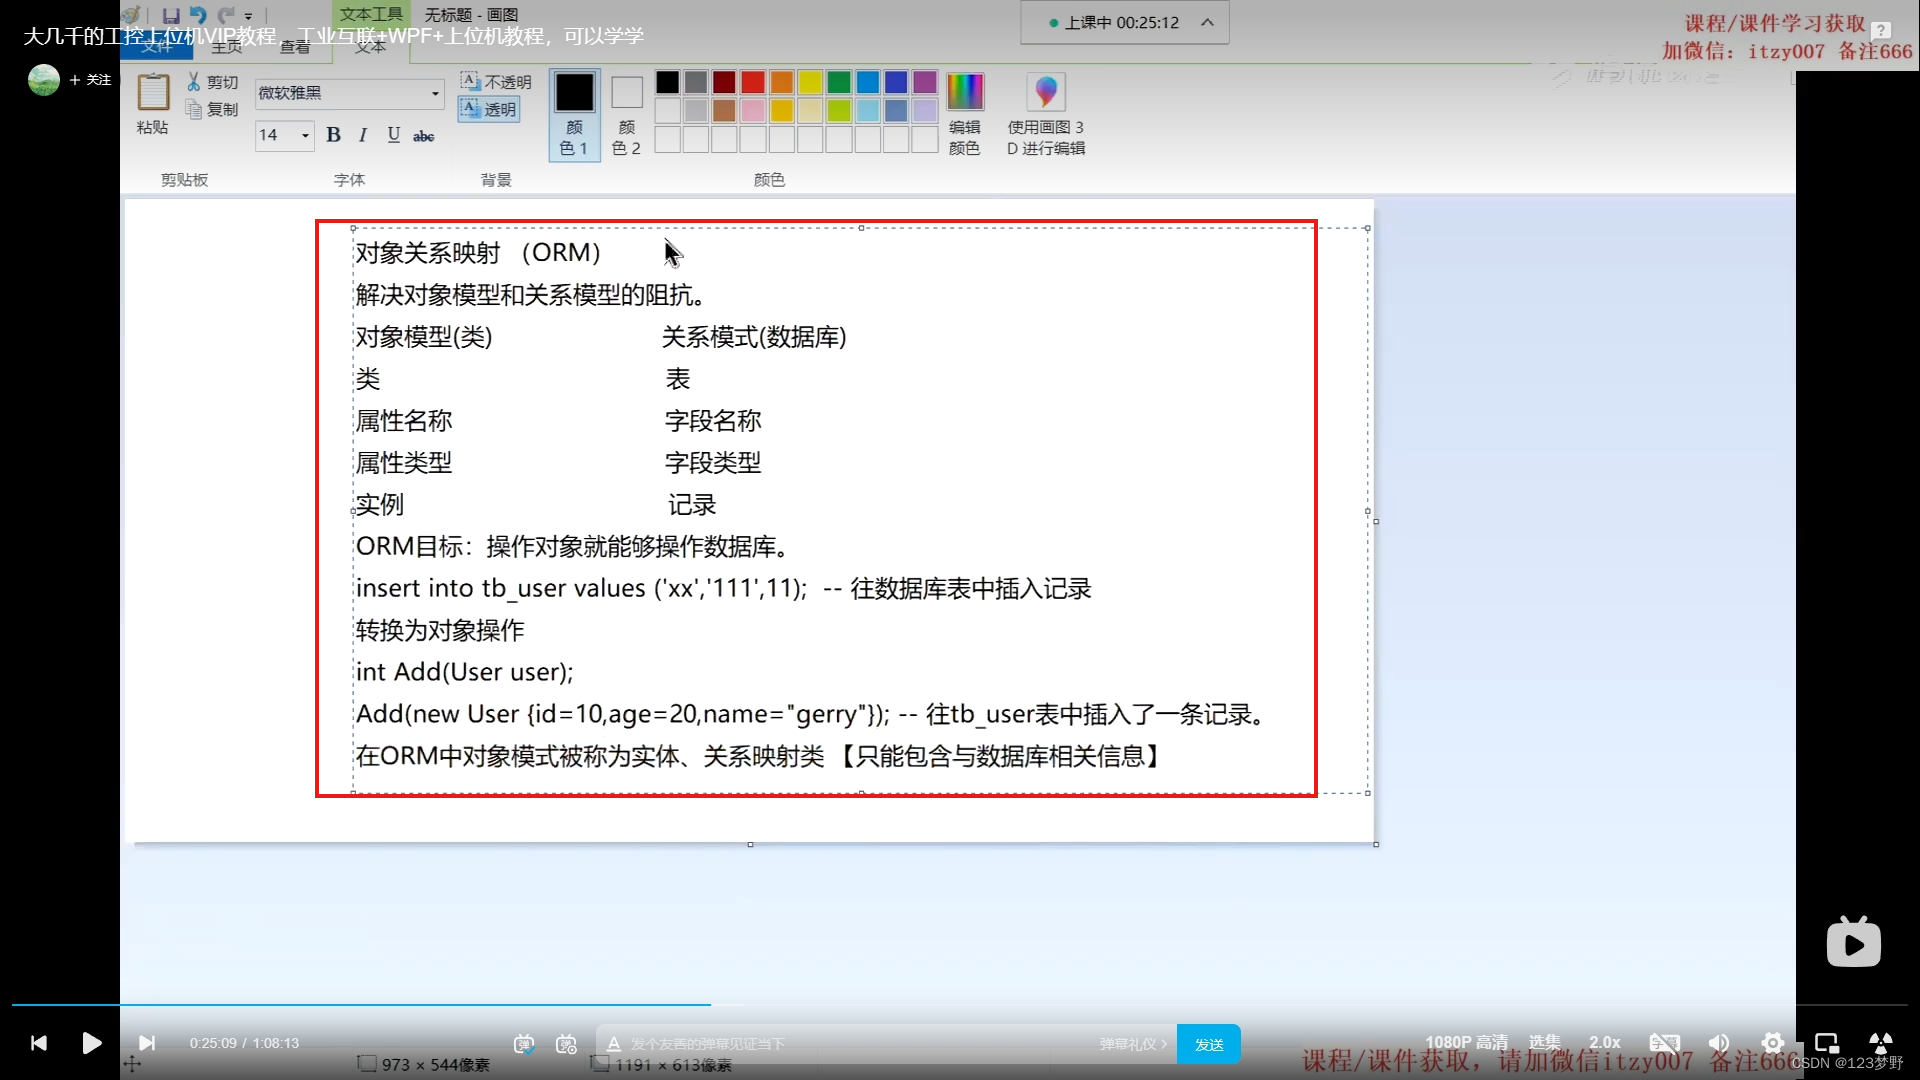Open danmaku settings icon
The height and width of the screenshot is (1080, 1920).
tap(566, 1044)
